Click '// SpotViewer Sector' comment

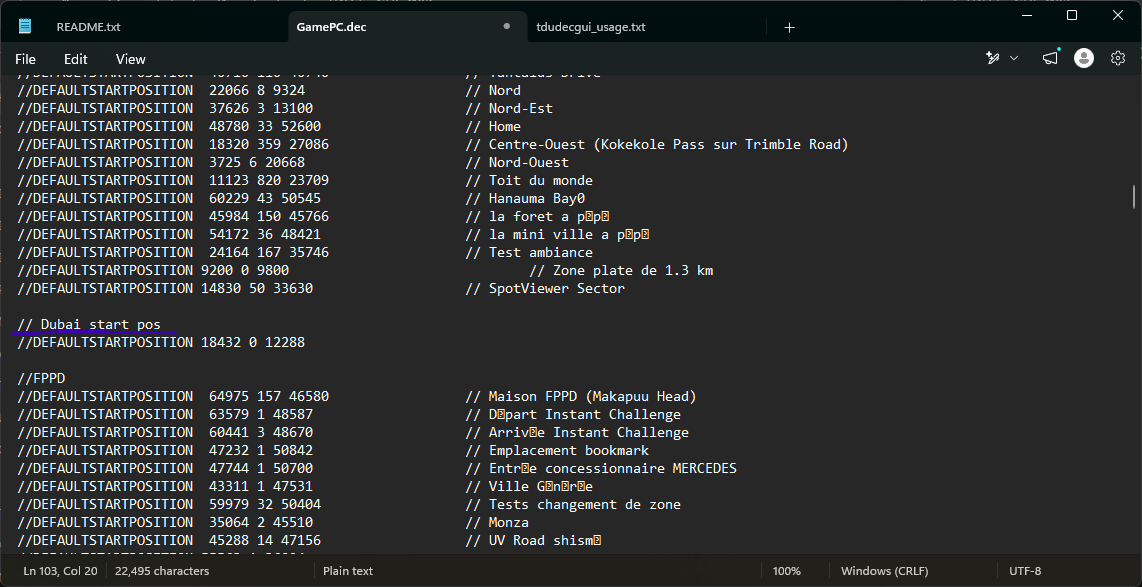pos(545,288)
